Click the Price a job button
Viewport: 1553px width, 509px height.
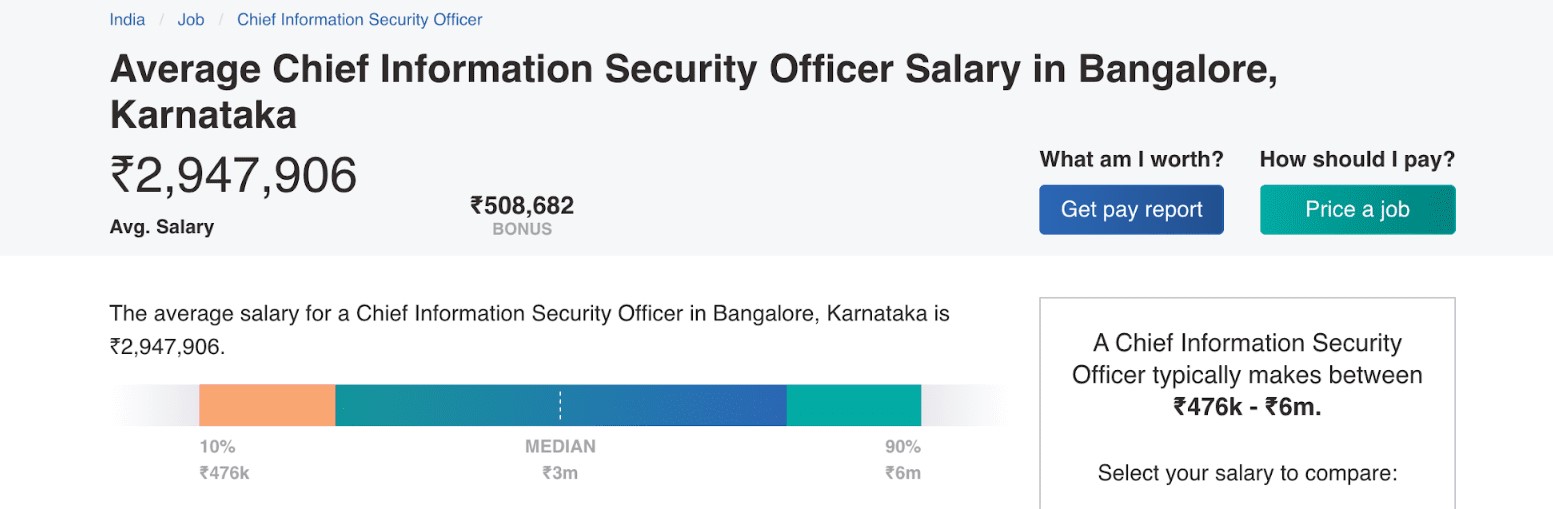[1357, 209]
